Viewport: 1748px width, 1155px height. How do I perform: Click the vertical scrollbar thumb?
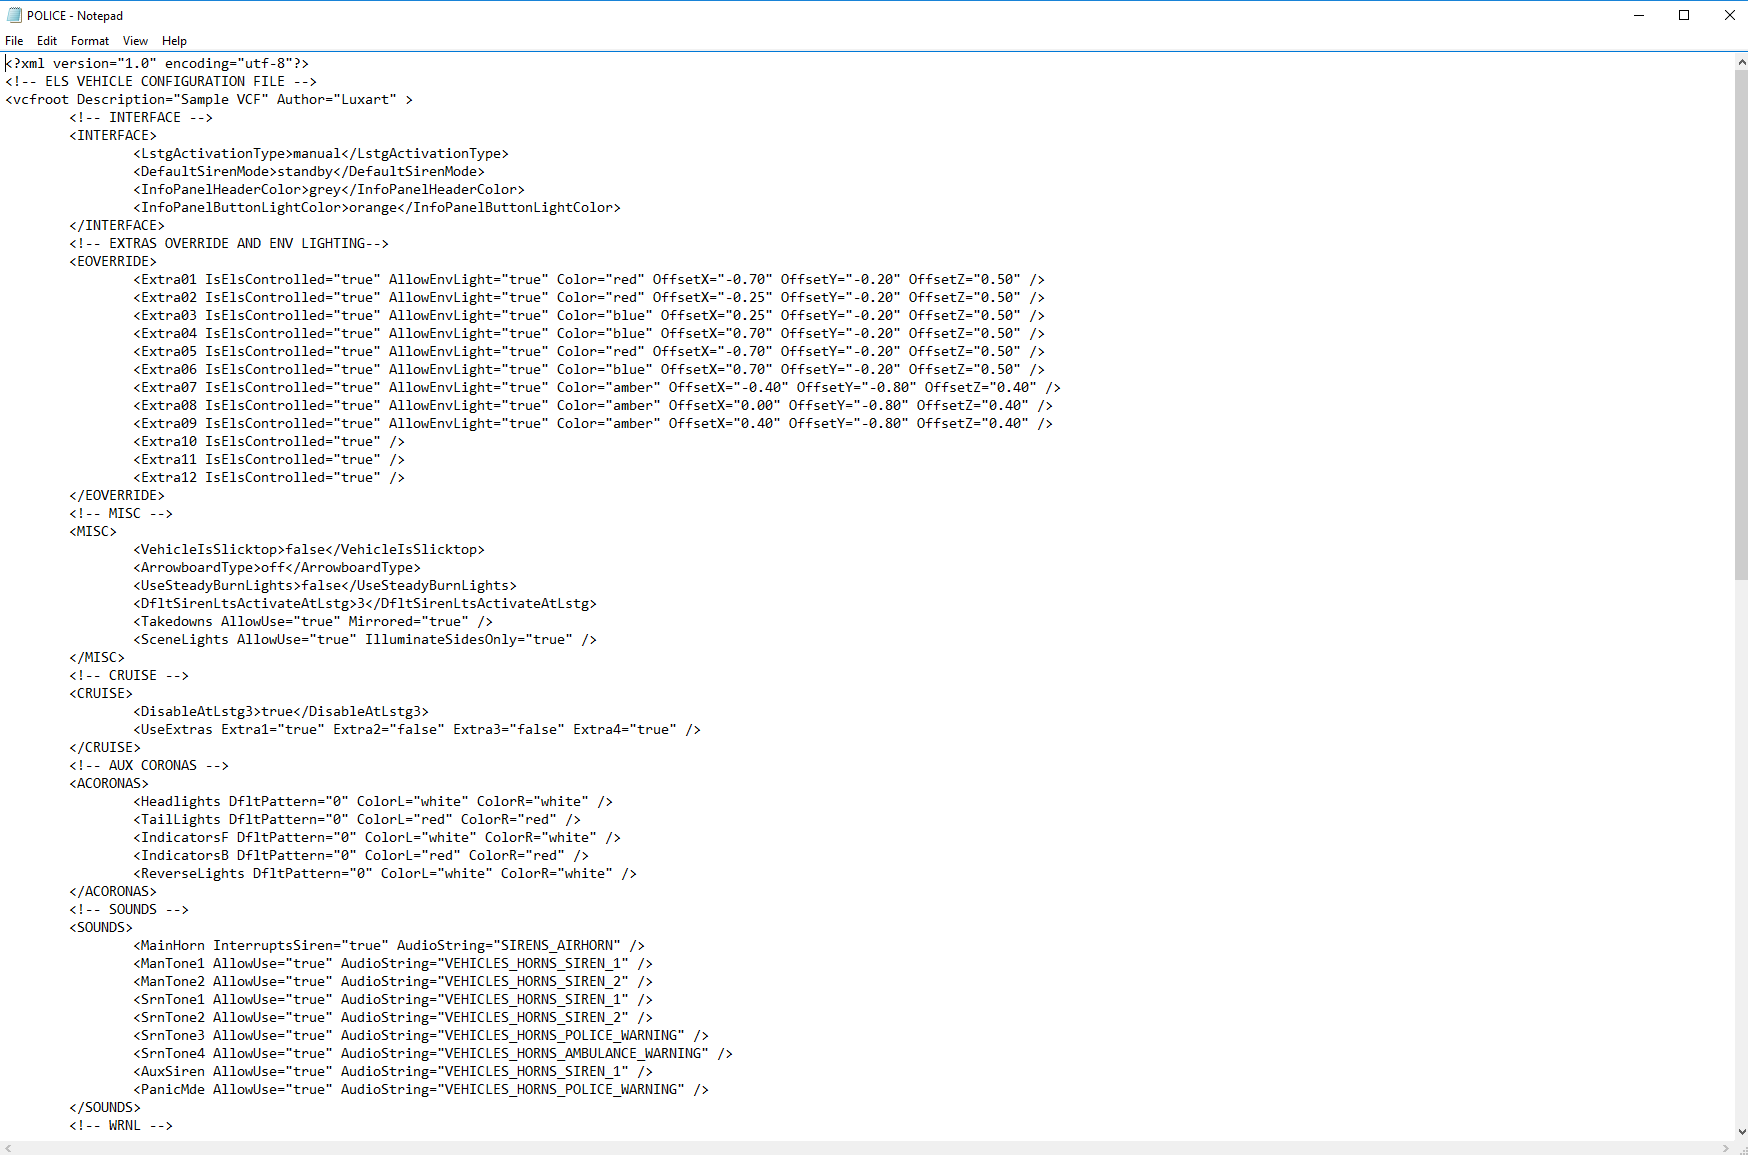[1741, 323]
